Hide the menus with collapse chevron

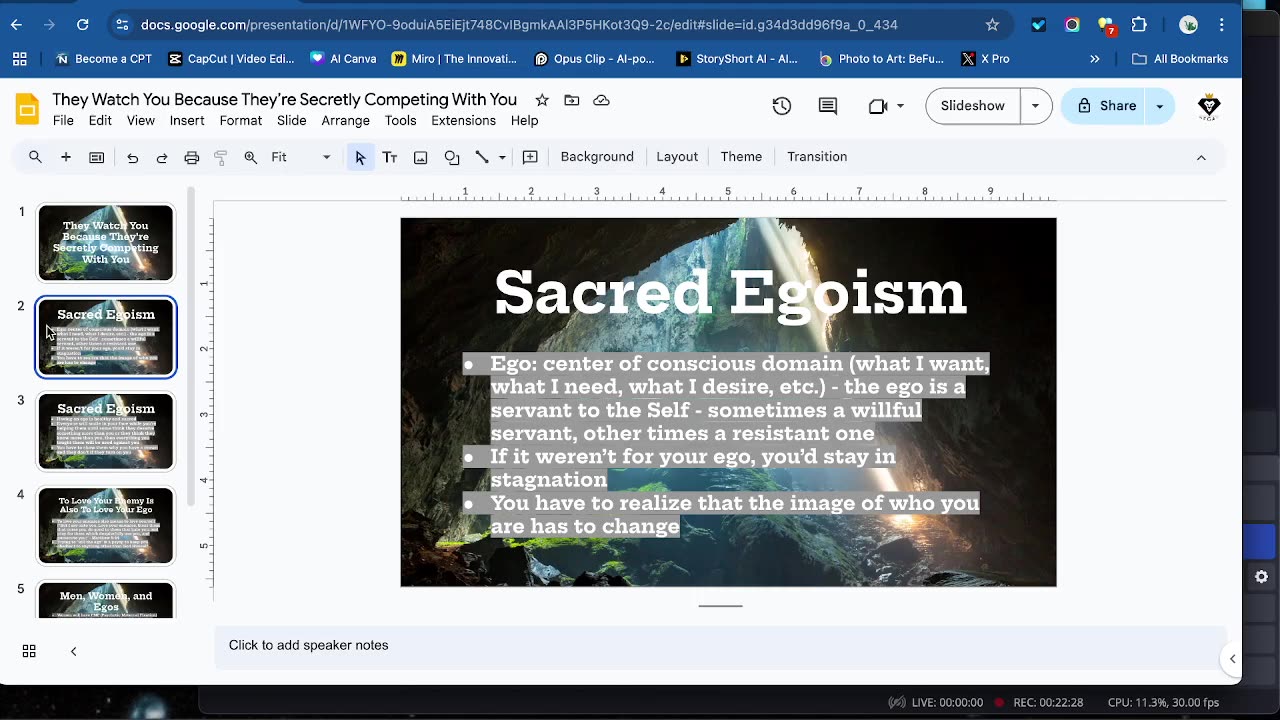(x=1201, y=157)
